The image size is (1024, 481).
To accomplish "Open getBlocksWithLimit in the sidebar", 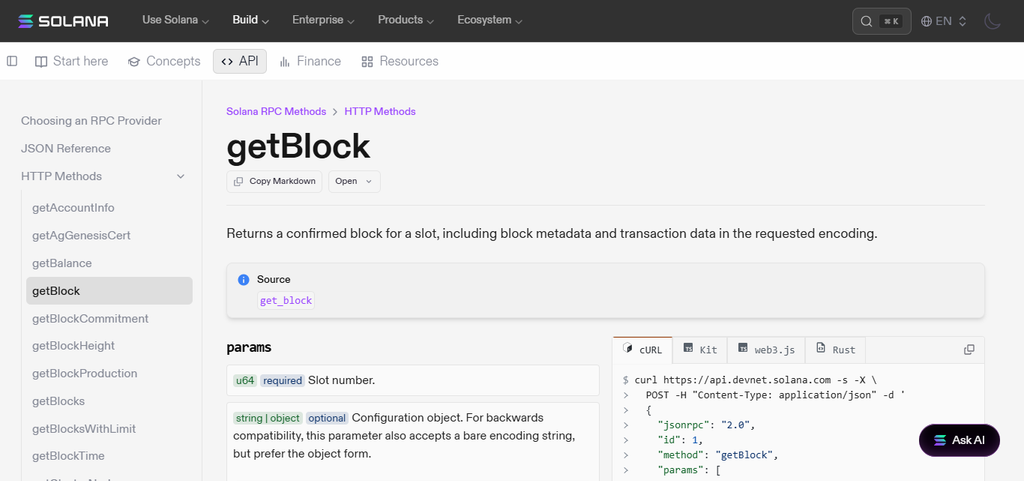I will tap(84, 429).
